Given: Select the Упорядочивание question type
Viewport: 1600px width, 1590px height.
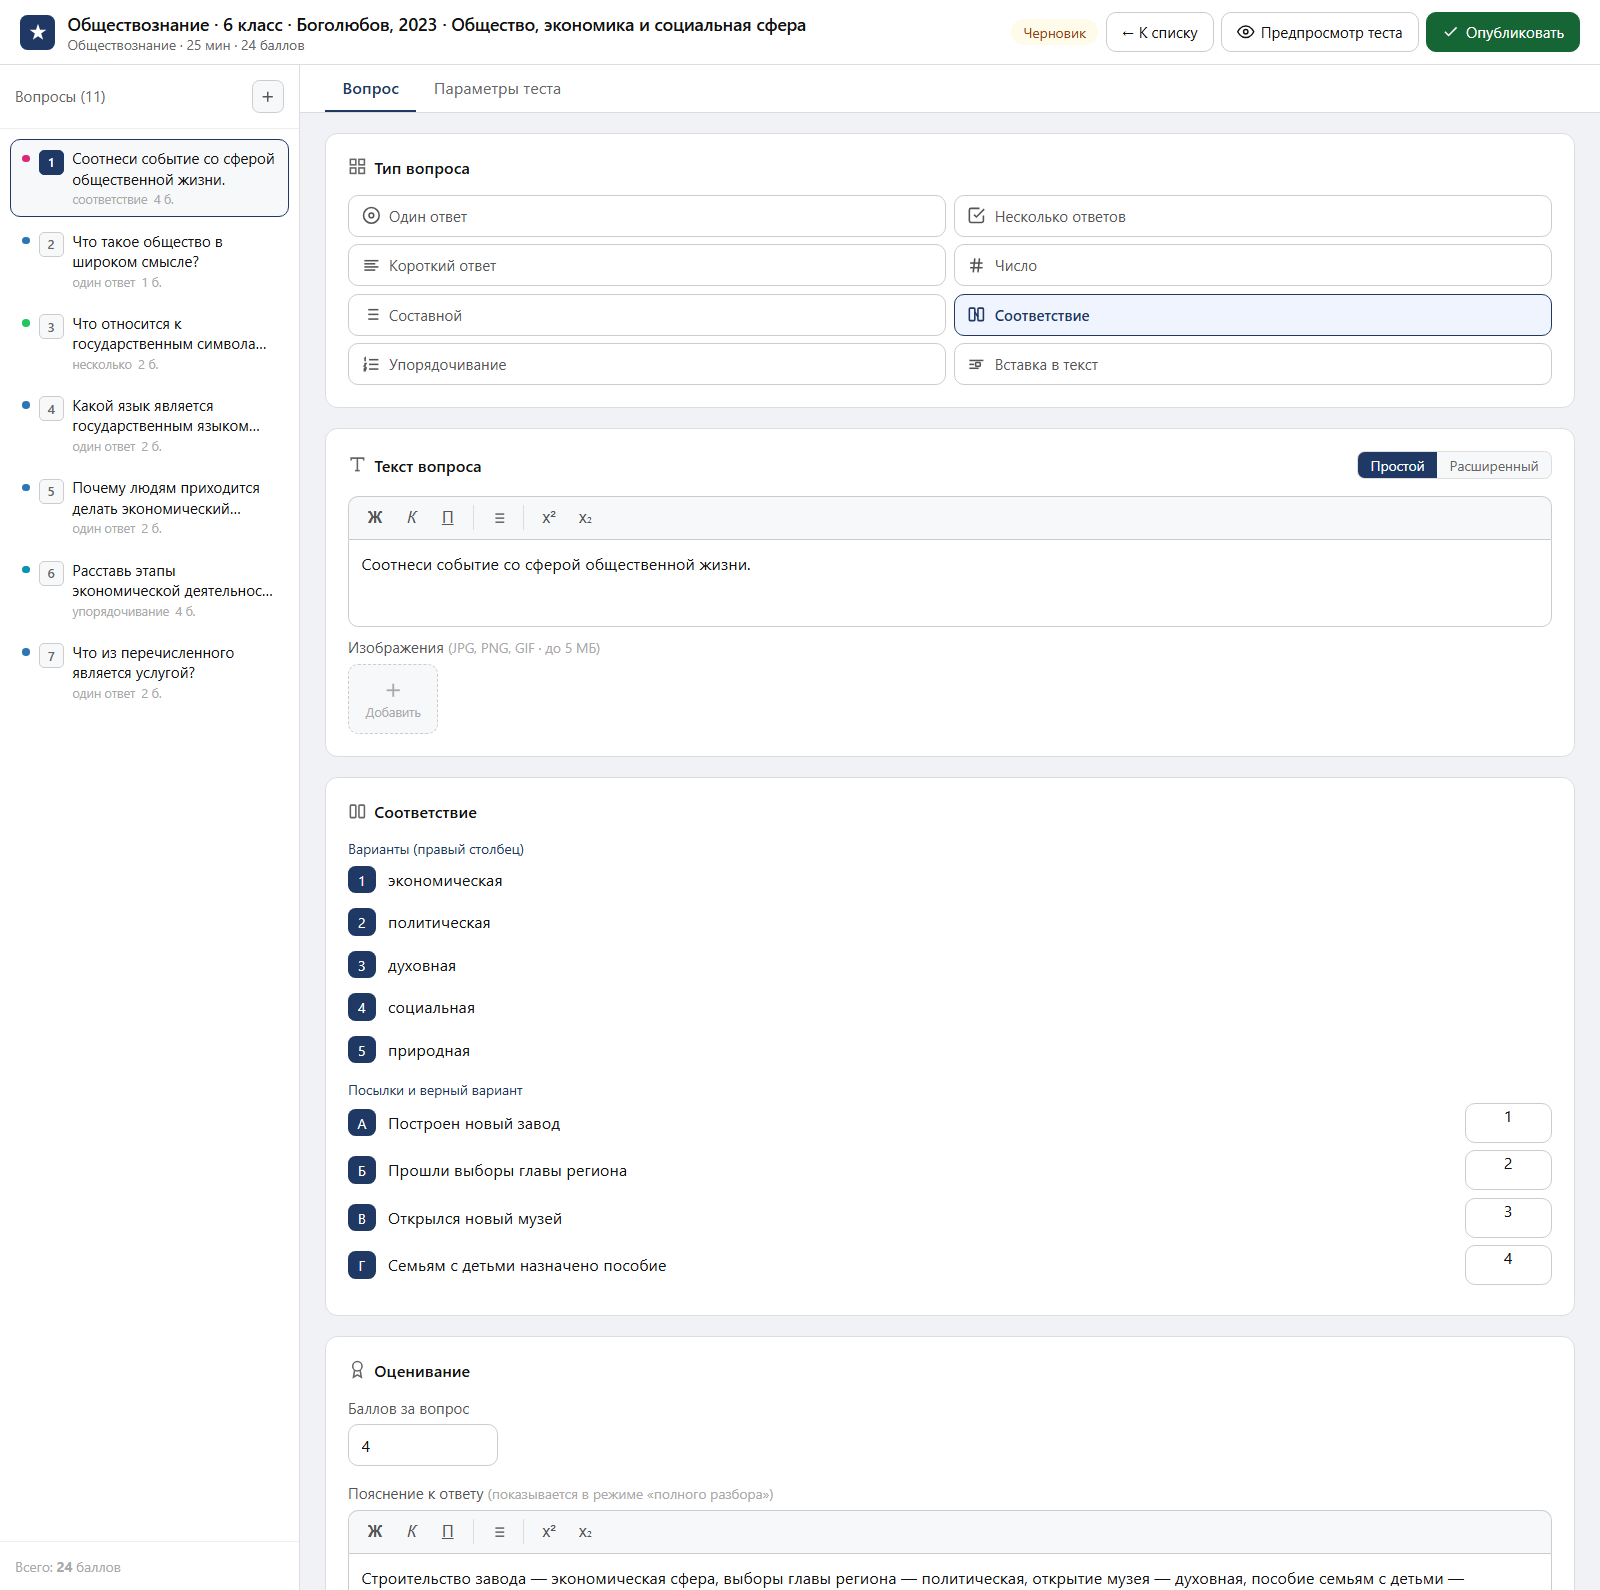Looking at the screenshot, I should 647,364.
